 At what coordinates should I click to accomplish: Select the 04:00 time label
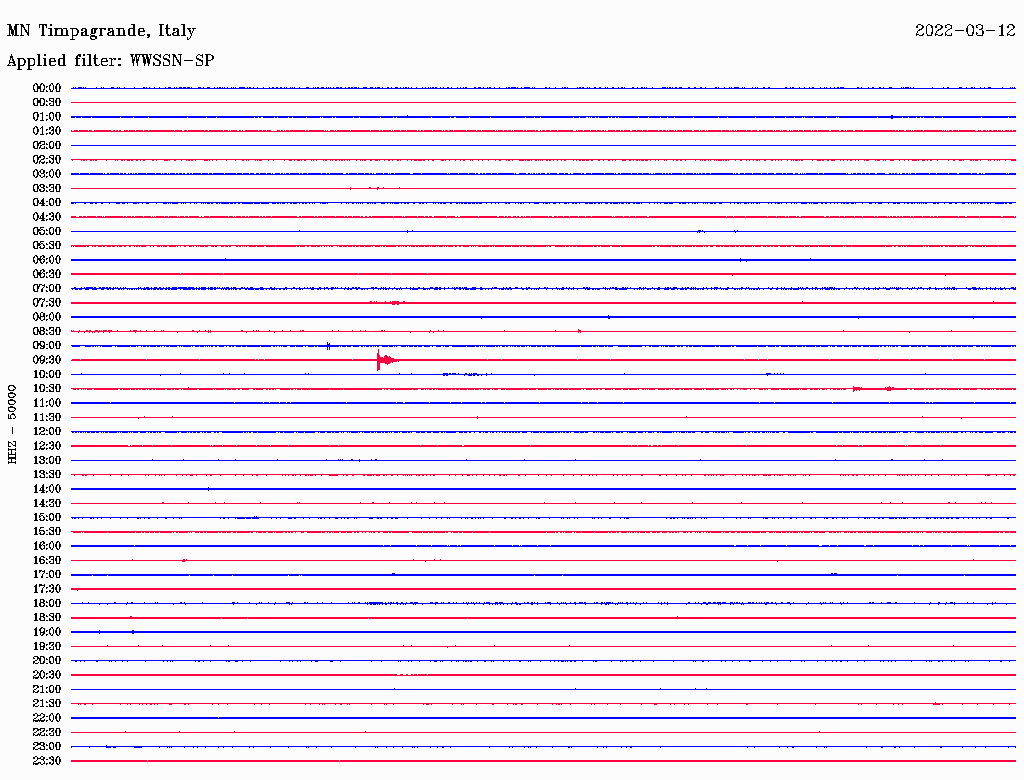pyautogui.click(x=47, y=203)
